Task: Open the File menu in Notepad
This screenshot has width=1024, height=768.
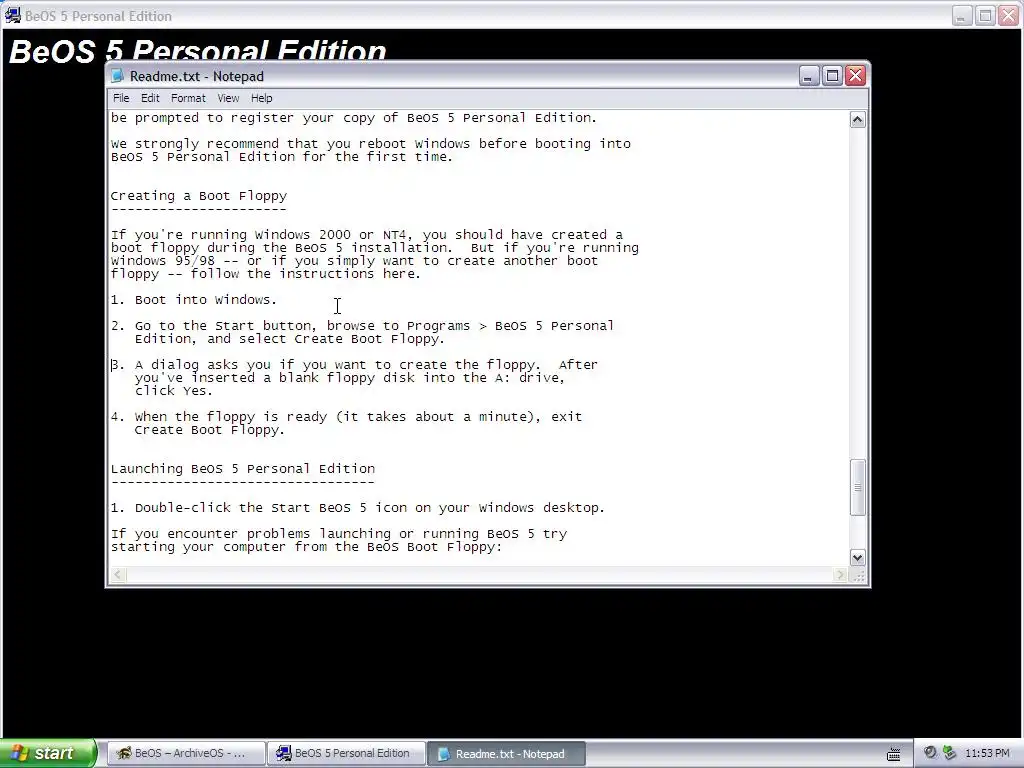Action: point(121,98)
